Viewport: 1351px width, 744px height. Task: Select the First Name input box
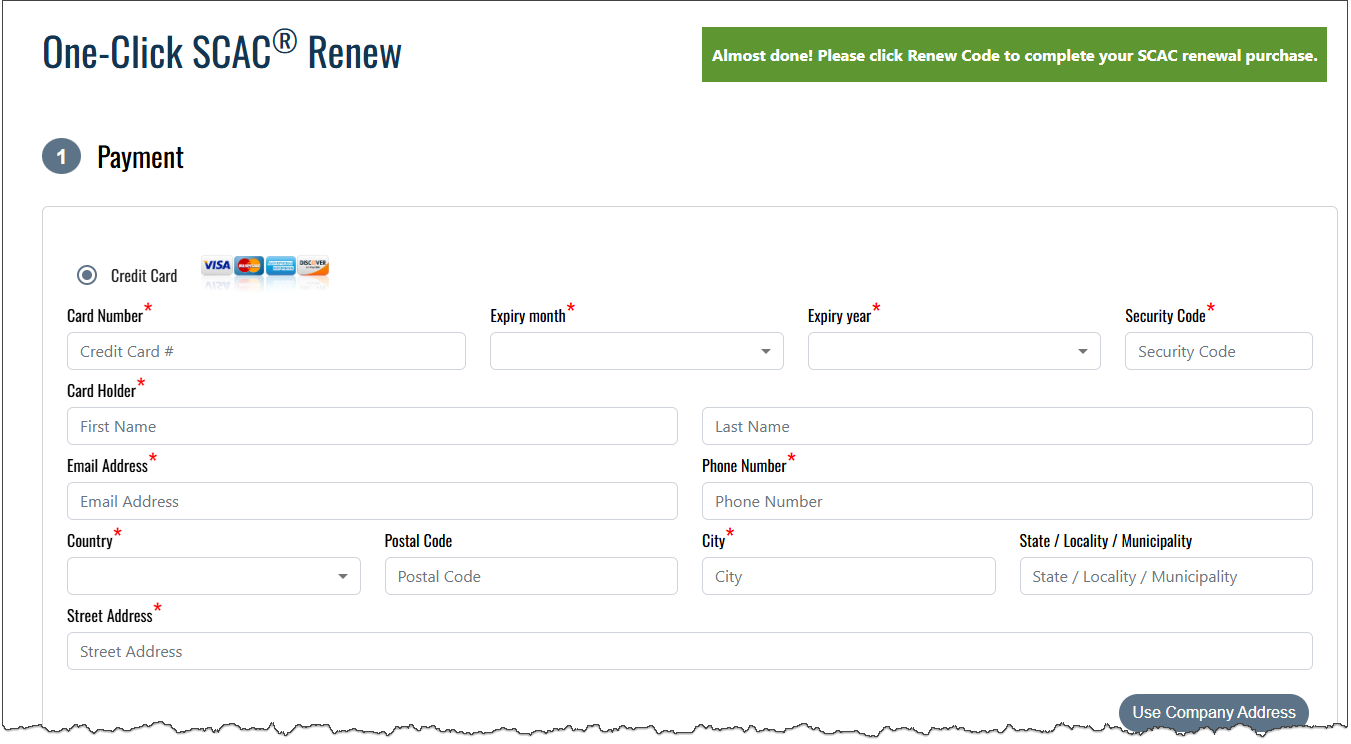click(372, 426)
